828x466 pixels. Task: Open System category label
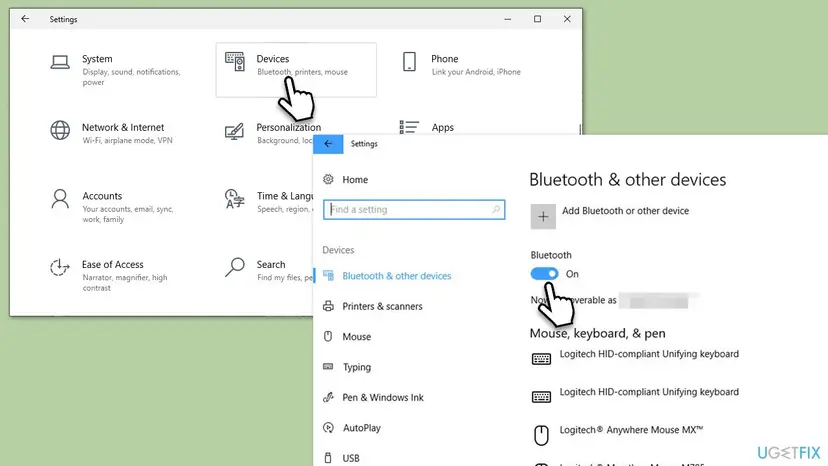click(97, 59)
